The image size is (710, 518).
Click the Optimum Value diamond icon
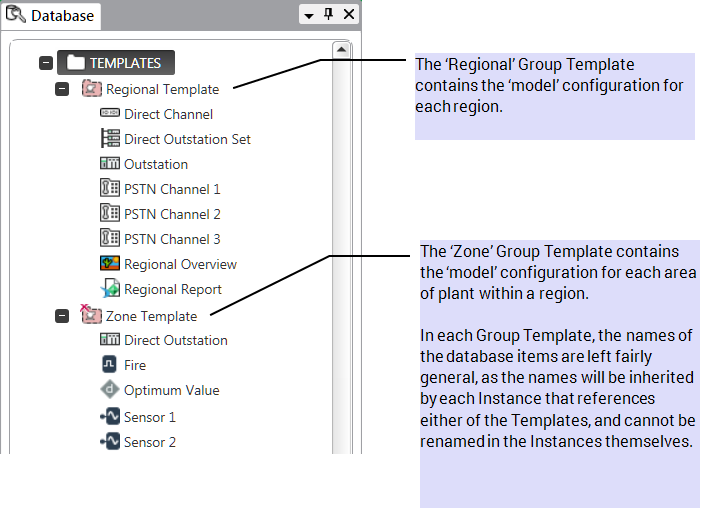[110, 390]
